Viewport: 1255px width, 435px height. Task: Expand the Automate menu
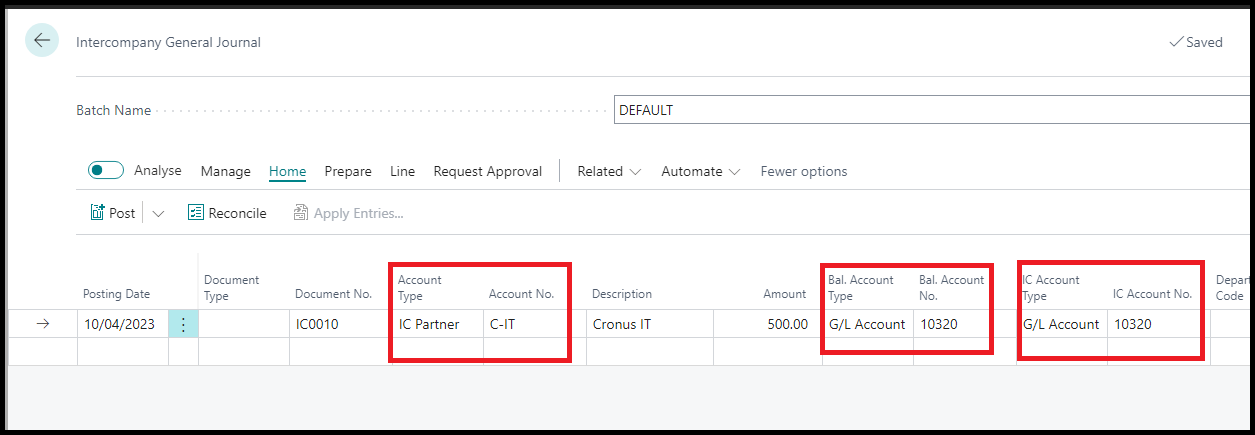point(700,171)
